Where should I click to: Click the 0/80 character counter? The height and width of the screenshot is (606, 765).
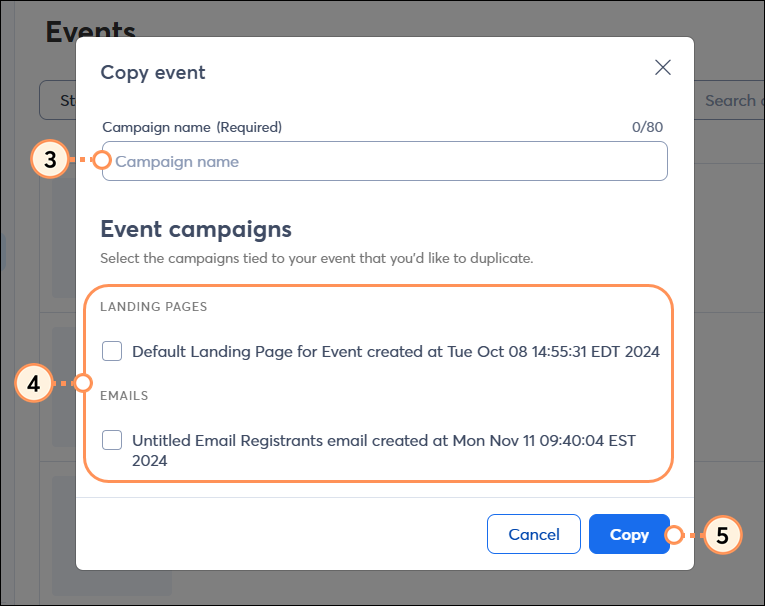click(x=647, y=127)
